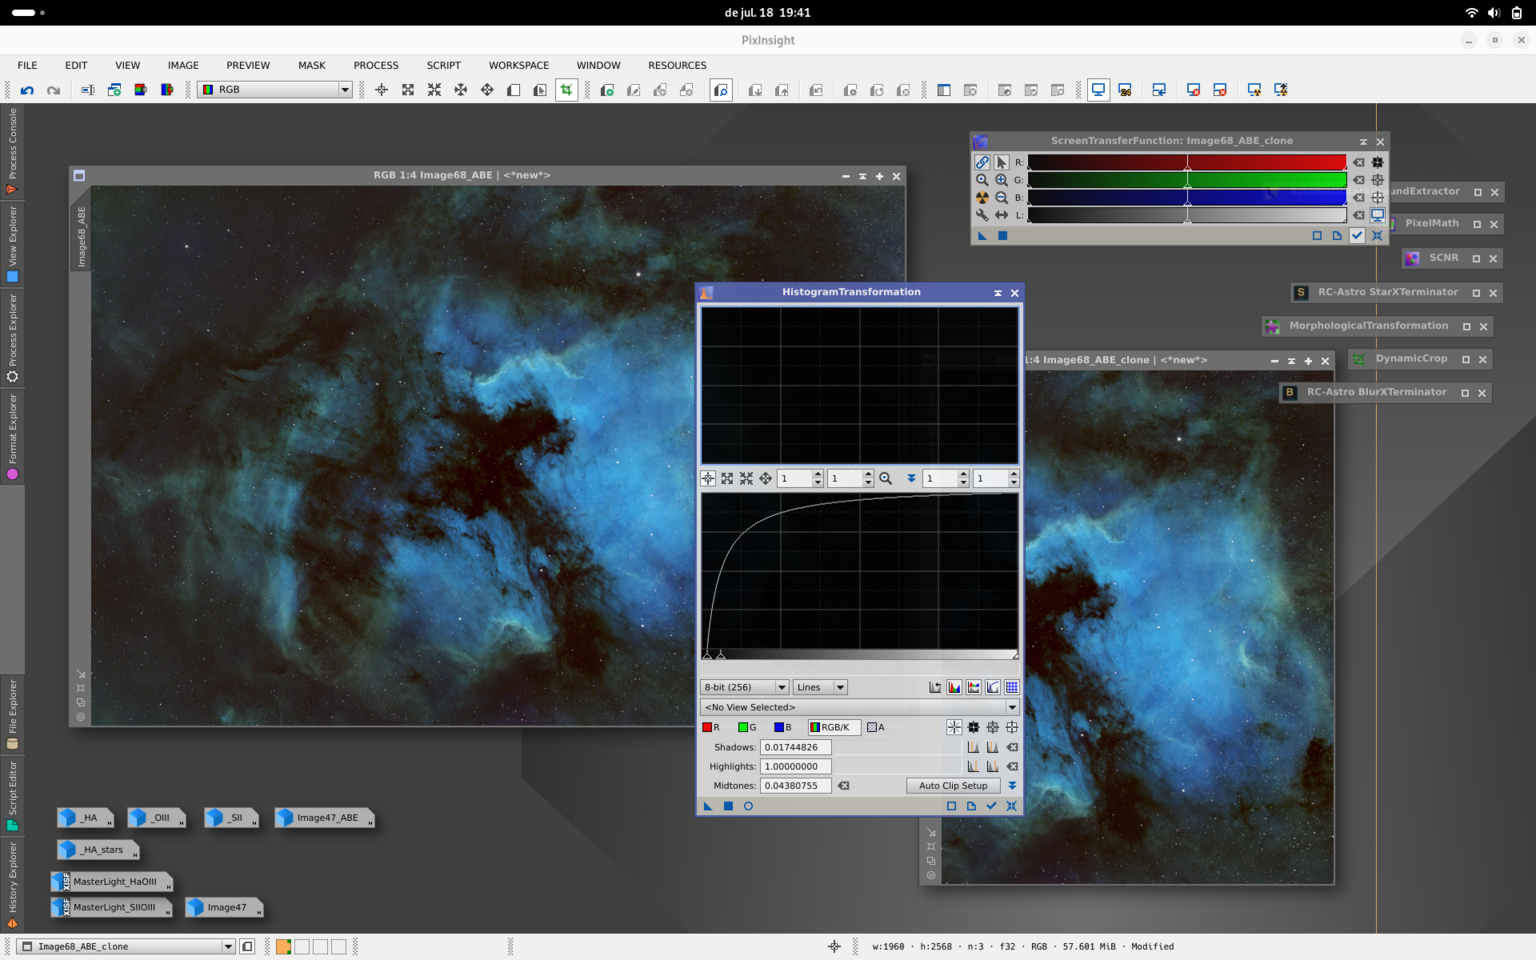The height and width of the screenshot is (960, 1536).
Task: Toggle STF enable screen monitor icon
Action: tap(1377, 215)
